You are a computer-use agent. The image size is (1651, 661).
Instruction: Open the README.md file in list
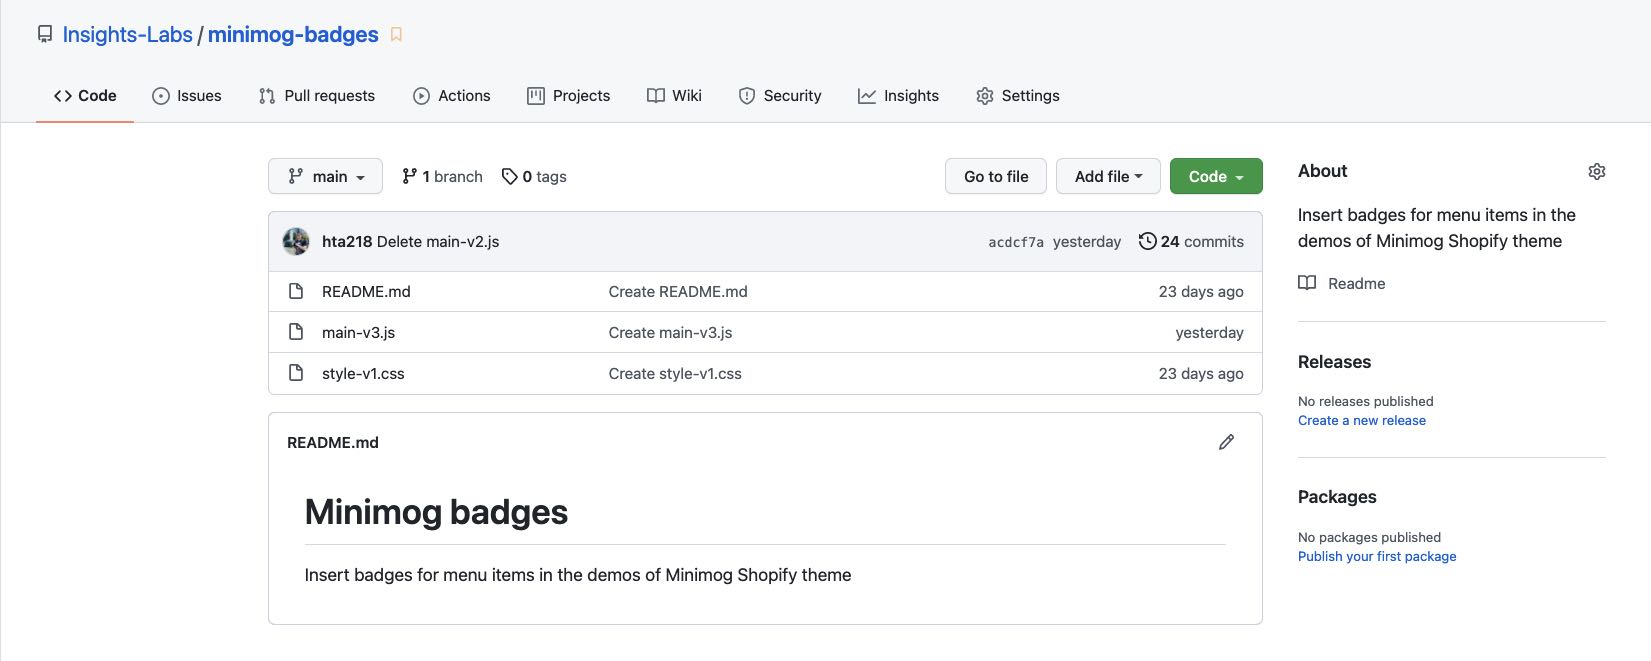[366, 292]
